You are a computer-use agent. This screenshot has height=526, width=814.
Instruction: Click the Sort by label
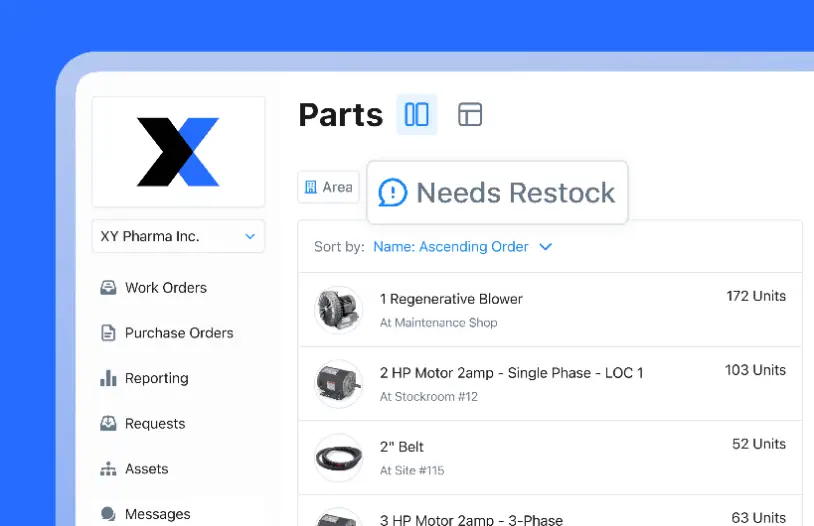340,247
